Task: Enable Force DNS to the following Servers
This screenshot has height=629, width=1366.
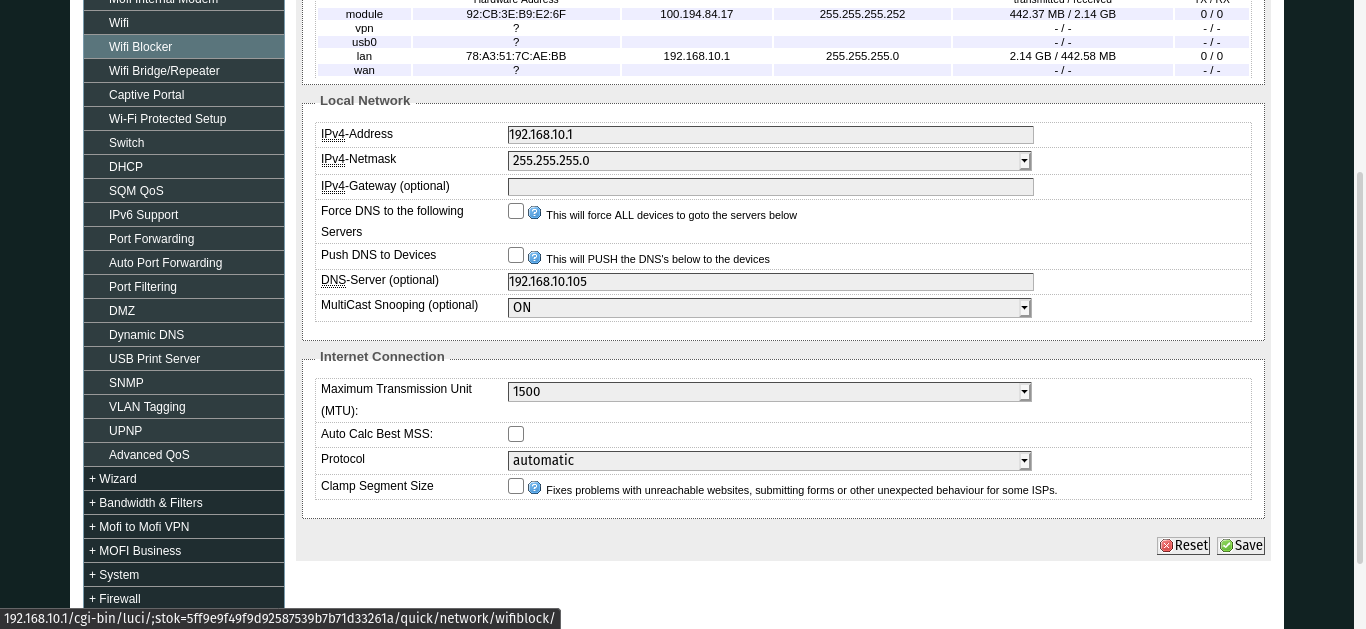Action: 516,211
